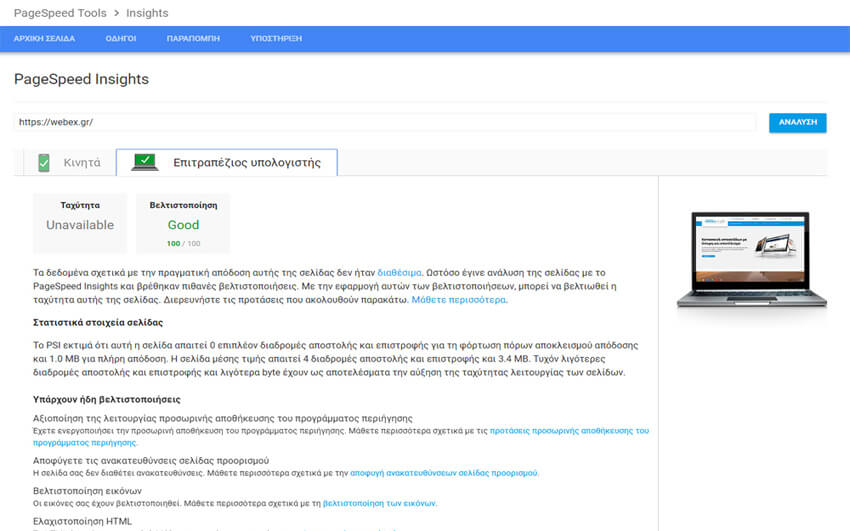Click the 100 / 100 score value
Viewport: 850px width, 531px height.
183,244
